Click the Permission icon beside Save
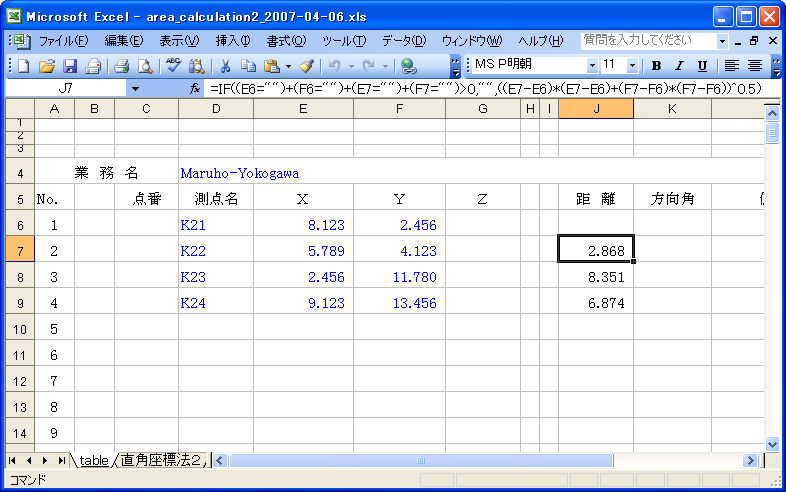This screenshot has width=786, height=492. pyautogui.click(x=93, y=66)
